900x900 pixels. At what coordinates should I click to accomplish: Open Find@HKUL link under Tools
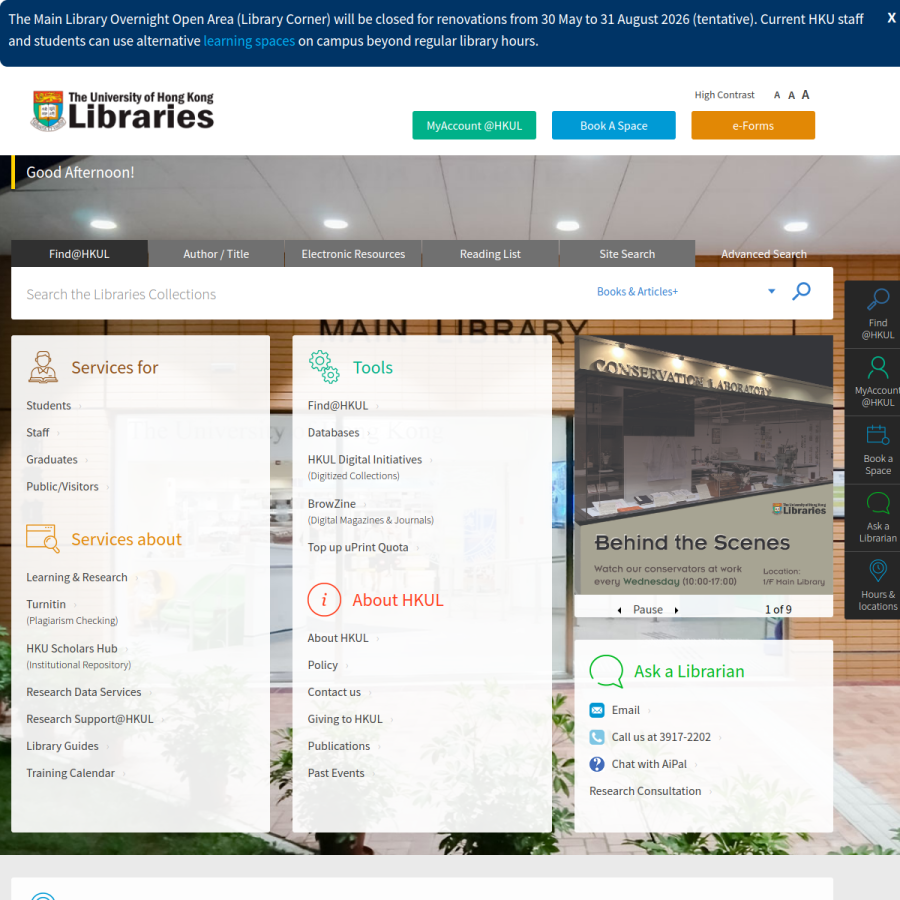[338, 405]
